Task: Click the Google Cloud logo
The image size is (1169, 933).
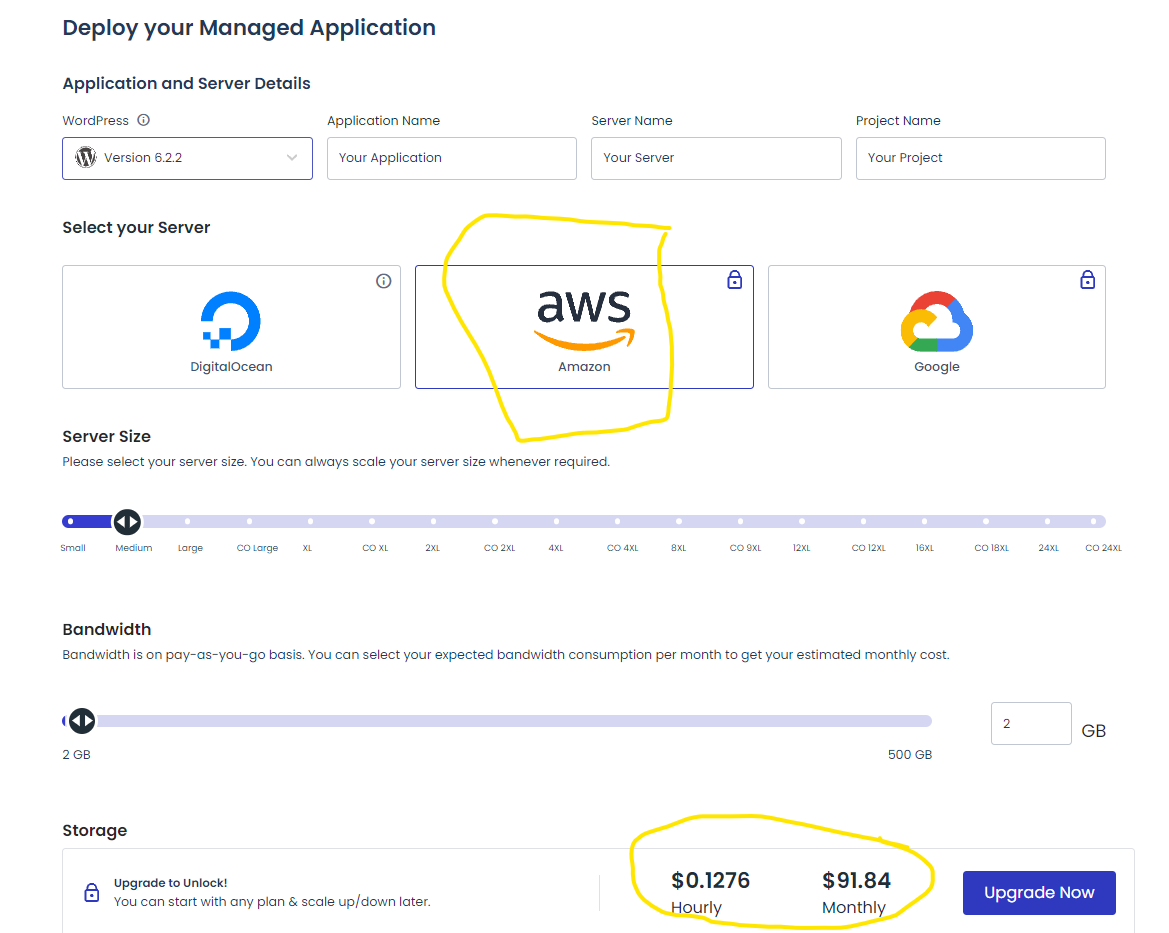Action: (x=937, y=321)
